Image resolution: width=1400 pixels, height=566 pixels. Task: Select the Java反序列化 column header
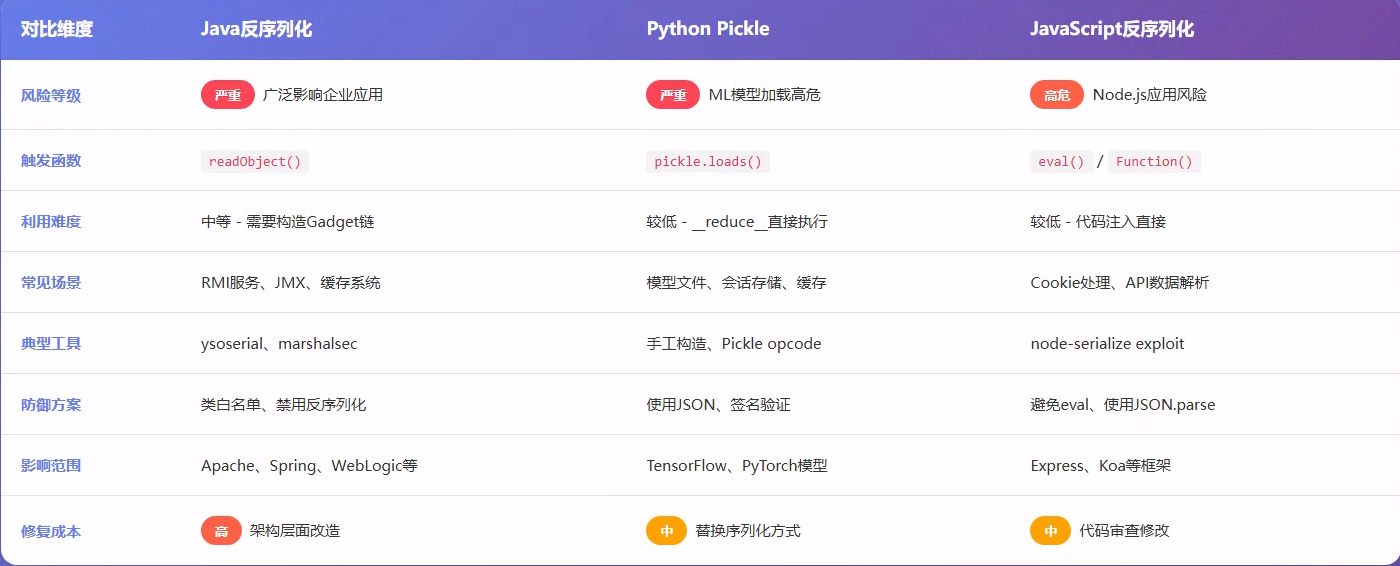tap(257, 29)
